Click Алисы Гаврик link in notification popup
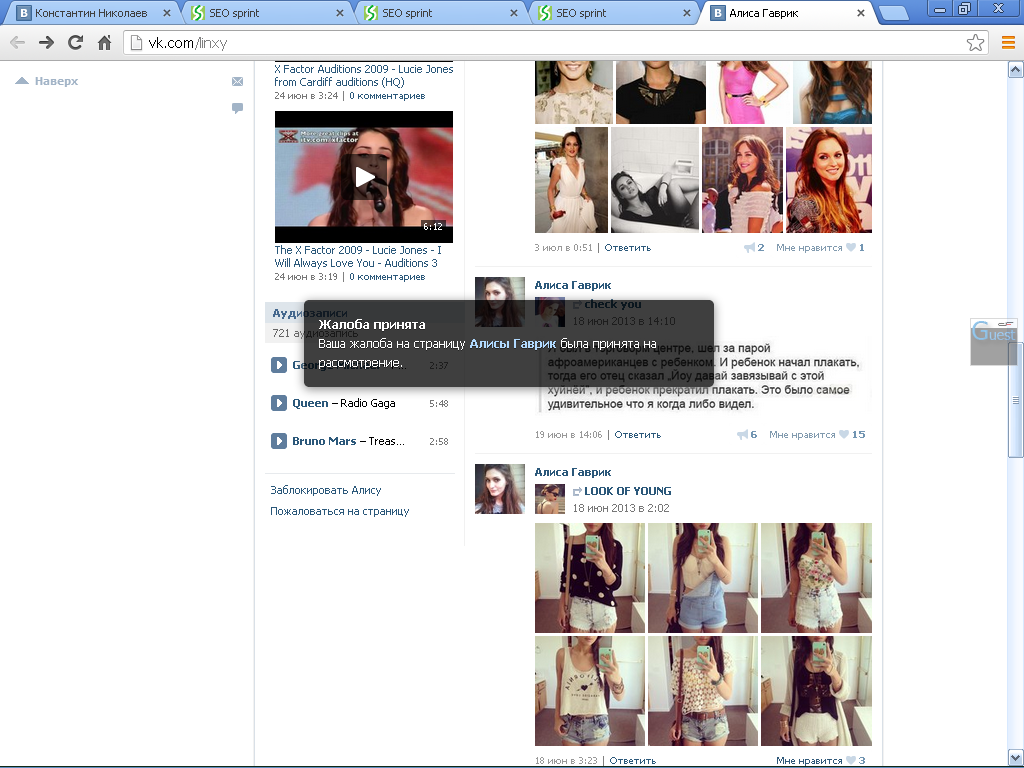 [x=513, y=344]
